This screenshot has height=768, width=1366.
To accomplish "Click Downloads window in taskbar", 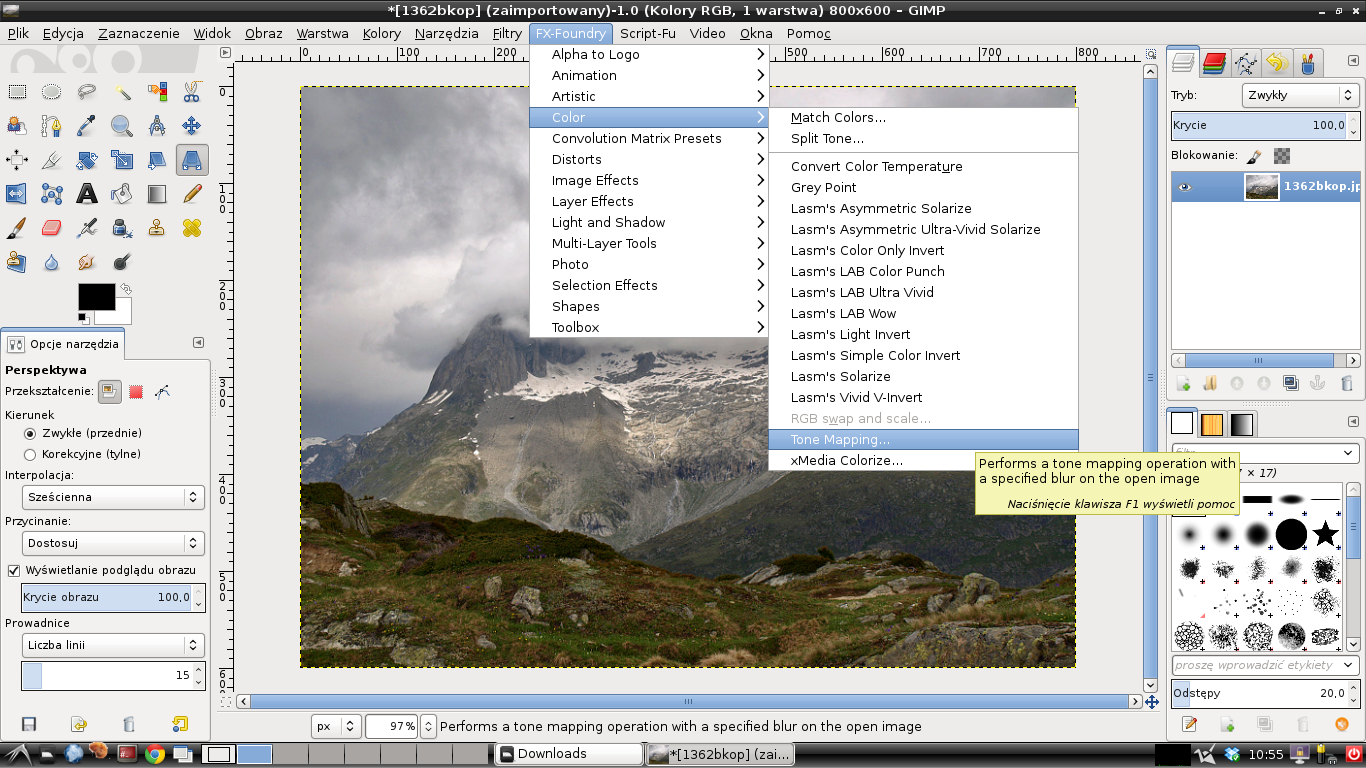I will 570,754.
